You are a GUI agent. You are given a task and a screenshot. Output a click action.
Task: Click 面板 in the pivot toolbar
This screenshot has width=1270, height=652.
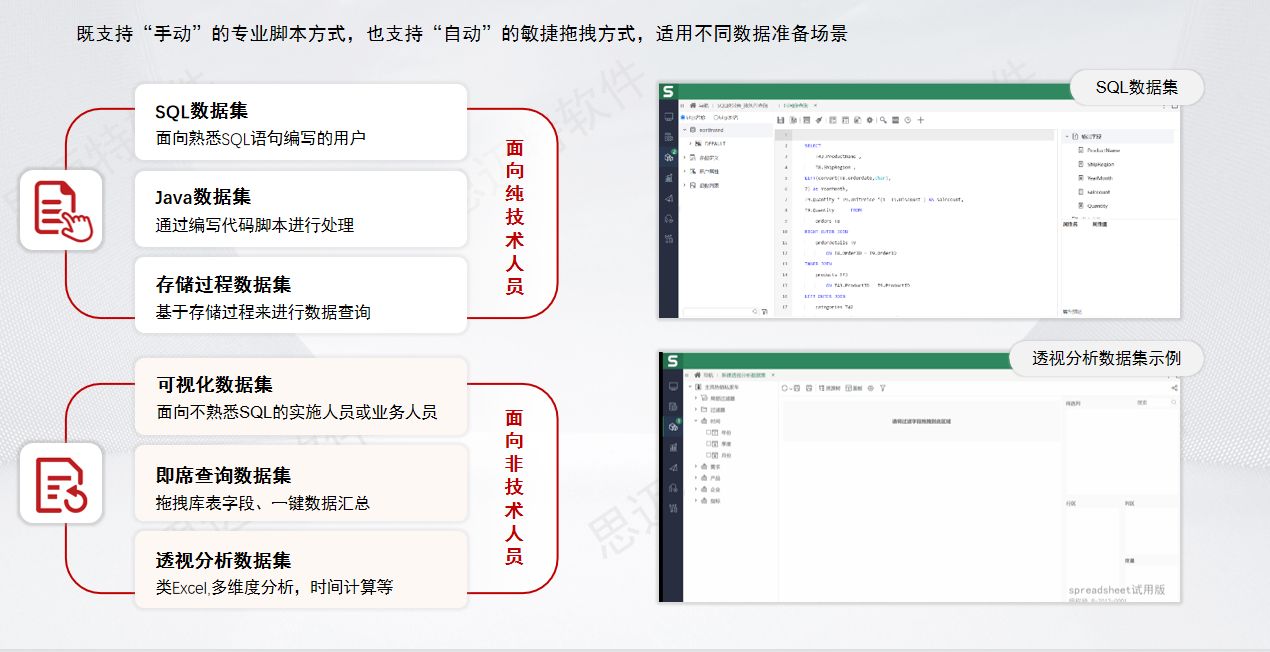click(x=854, y=388)
